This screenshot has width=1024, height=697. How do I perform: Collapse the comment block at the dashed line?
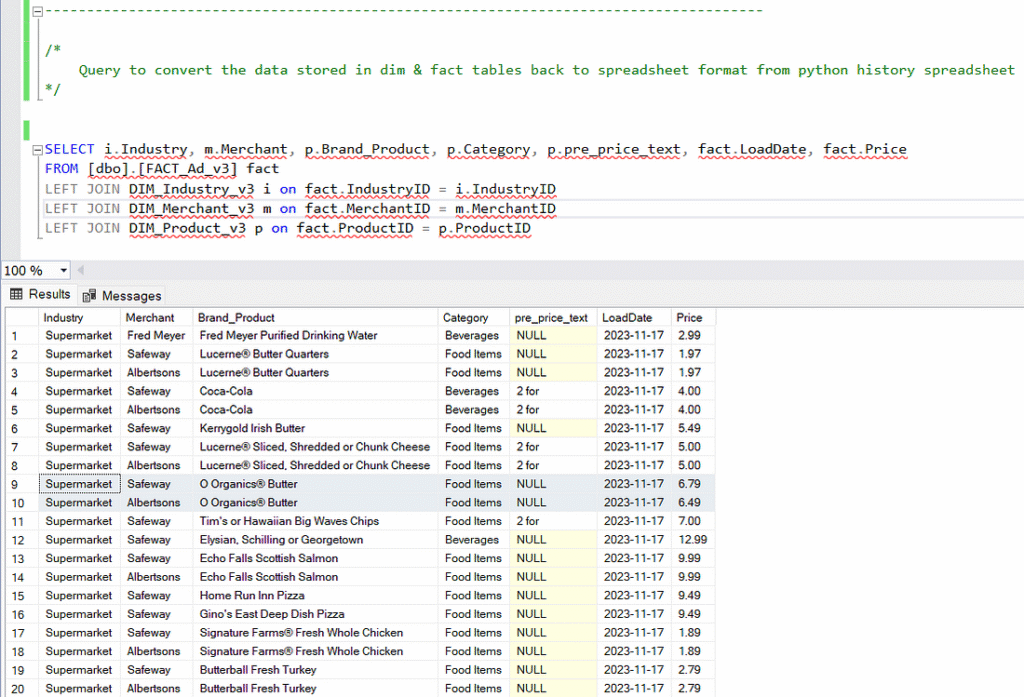tap(37, 11)
